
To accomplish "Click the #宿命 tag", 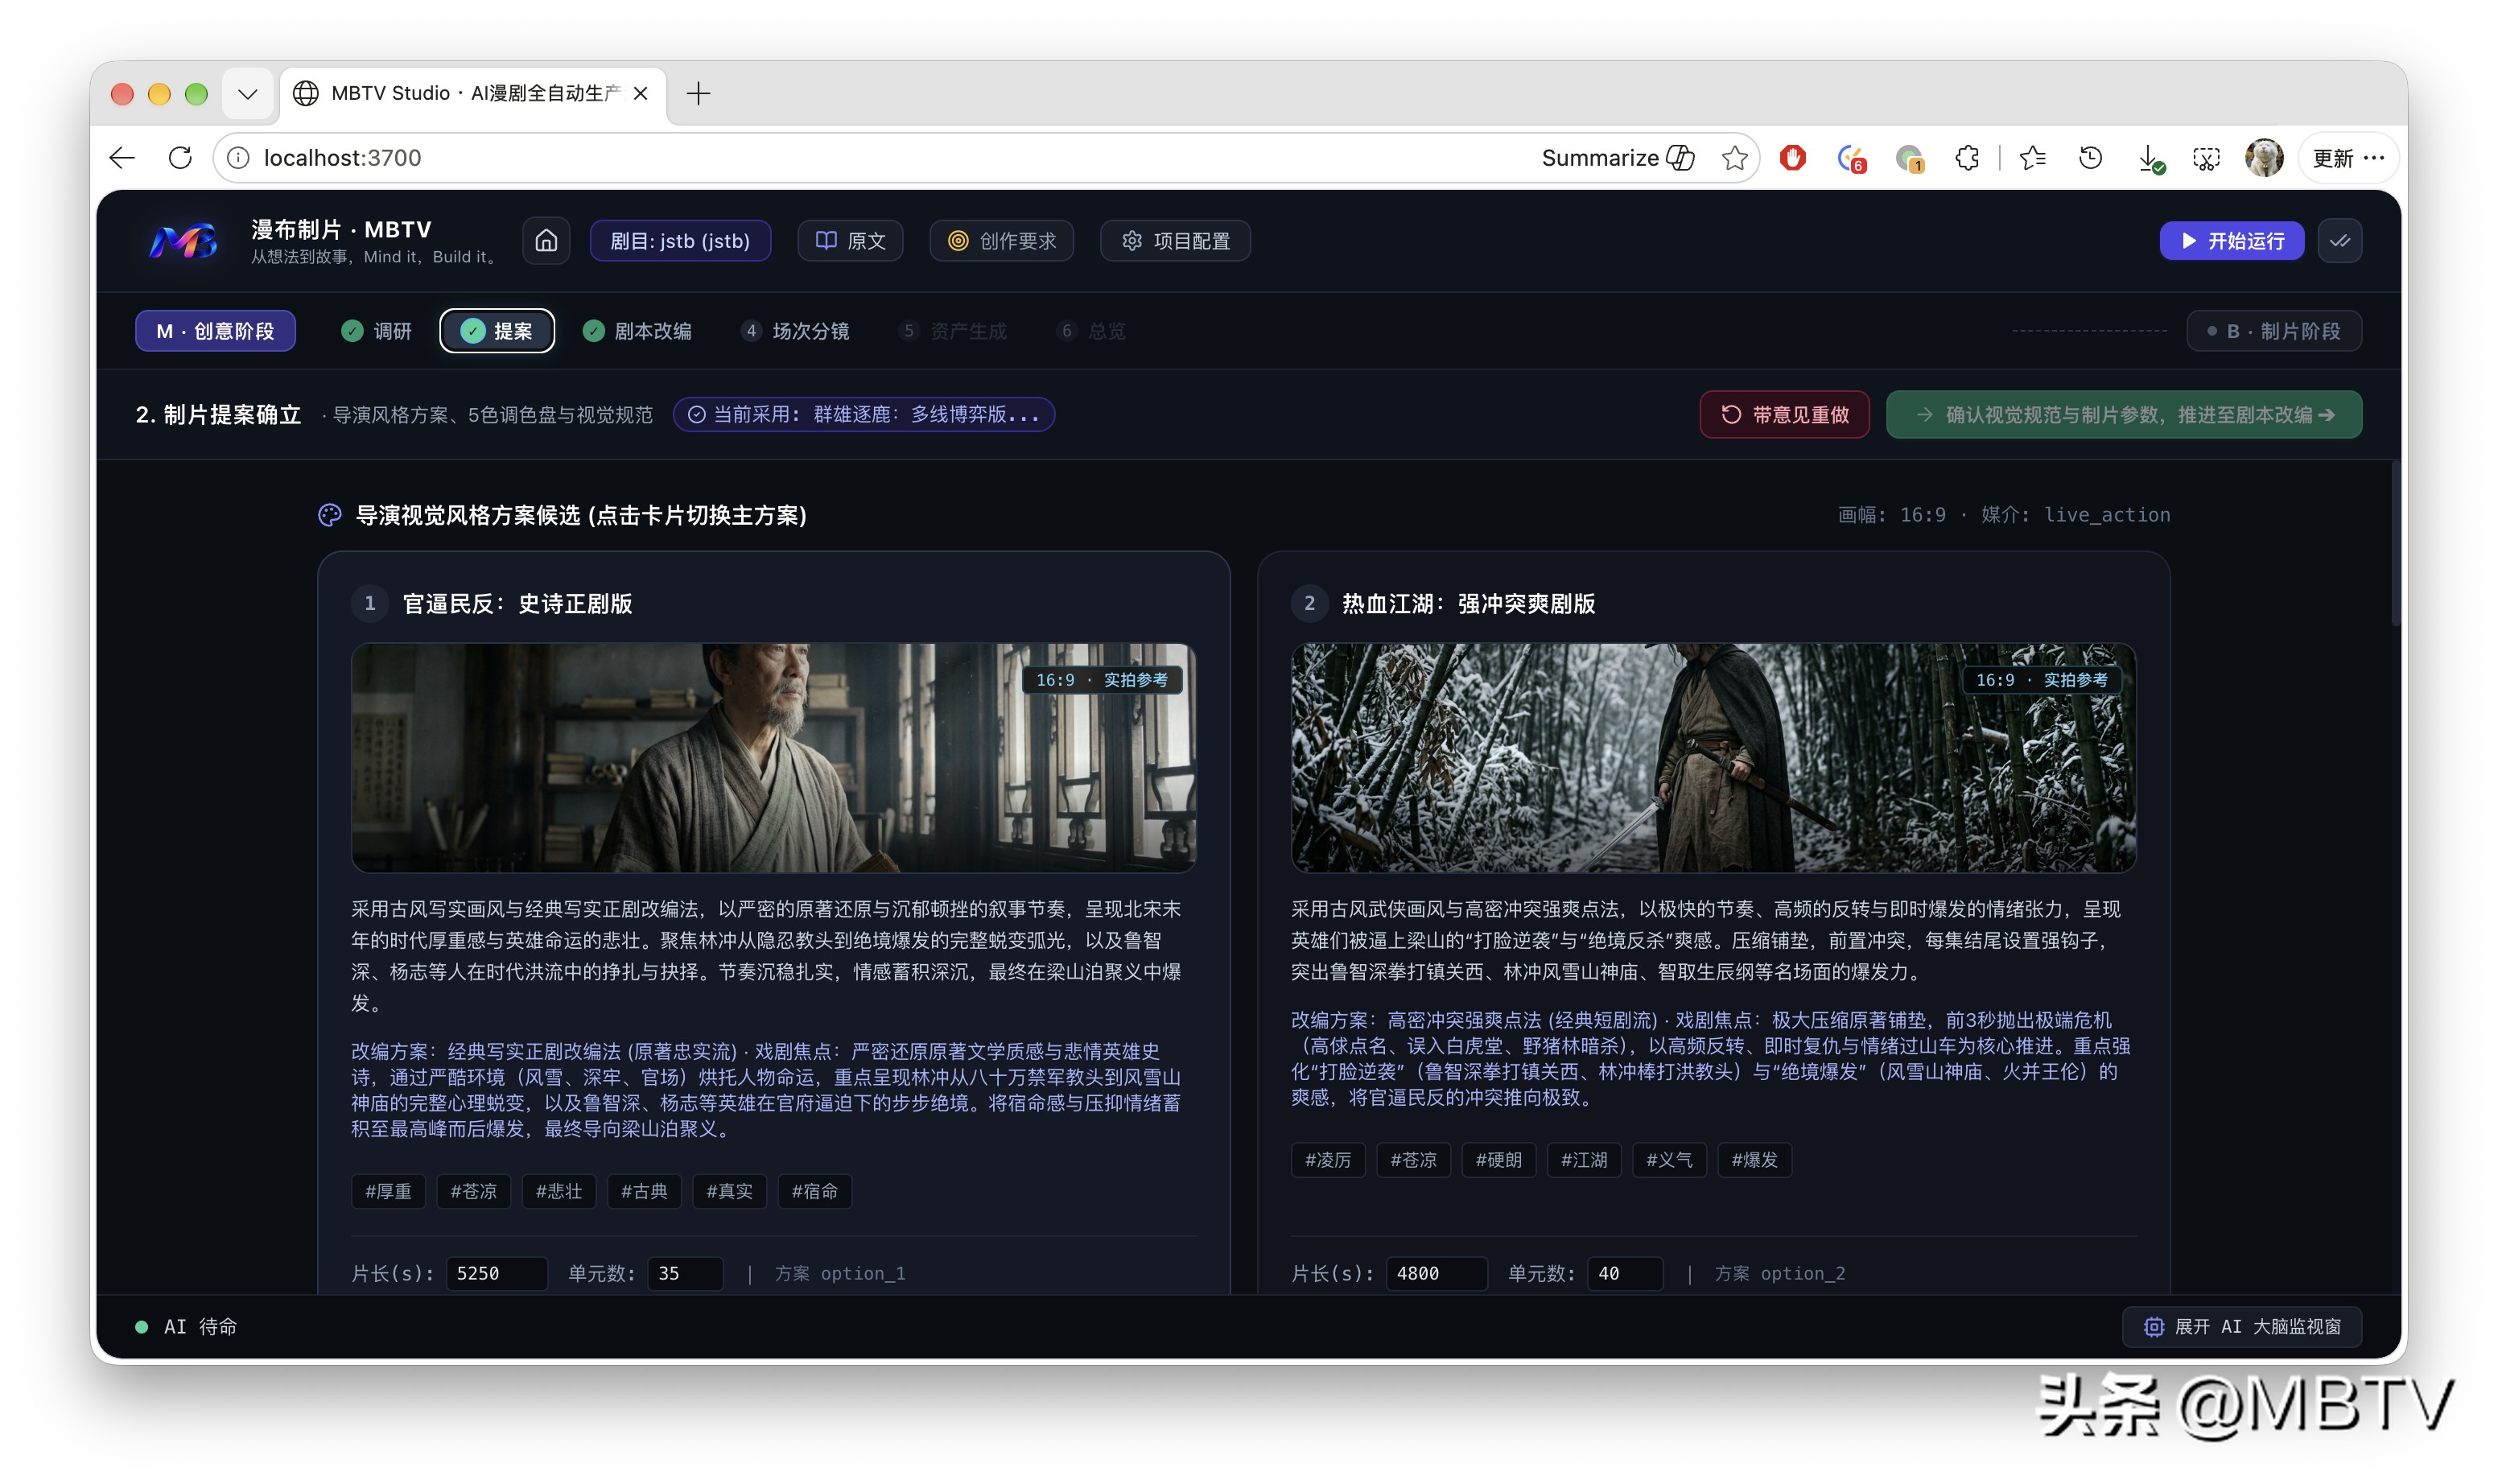I will click(x=815, y=1191).
